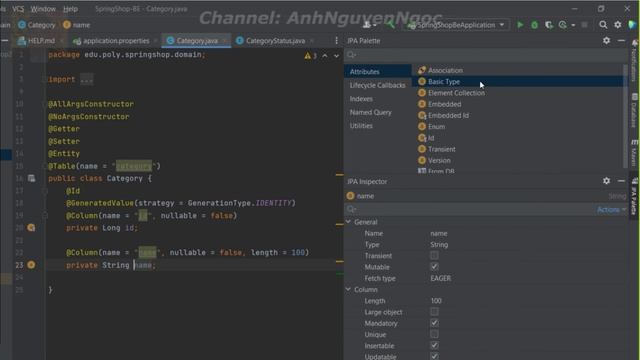Screen dimensions: 640x360
Task: Run SpringShopBeApplication with green play icon
Action: (x=520, y=25)
